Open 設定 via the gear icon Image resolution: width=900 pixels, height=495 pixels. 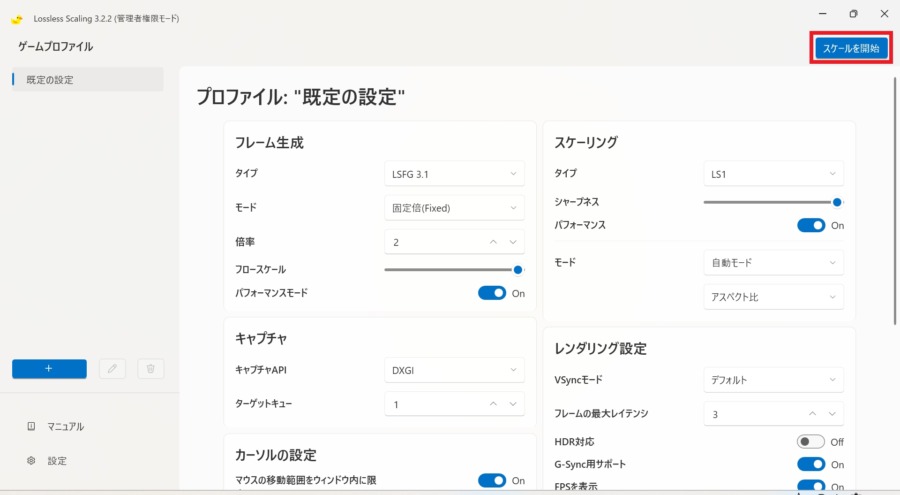pos(31,461)
